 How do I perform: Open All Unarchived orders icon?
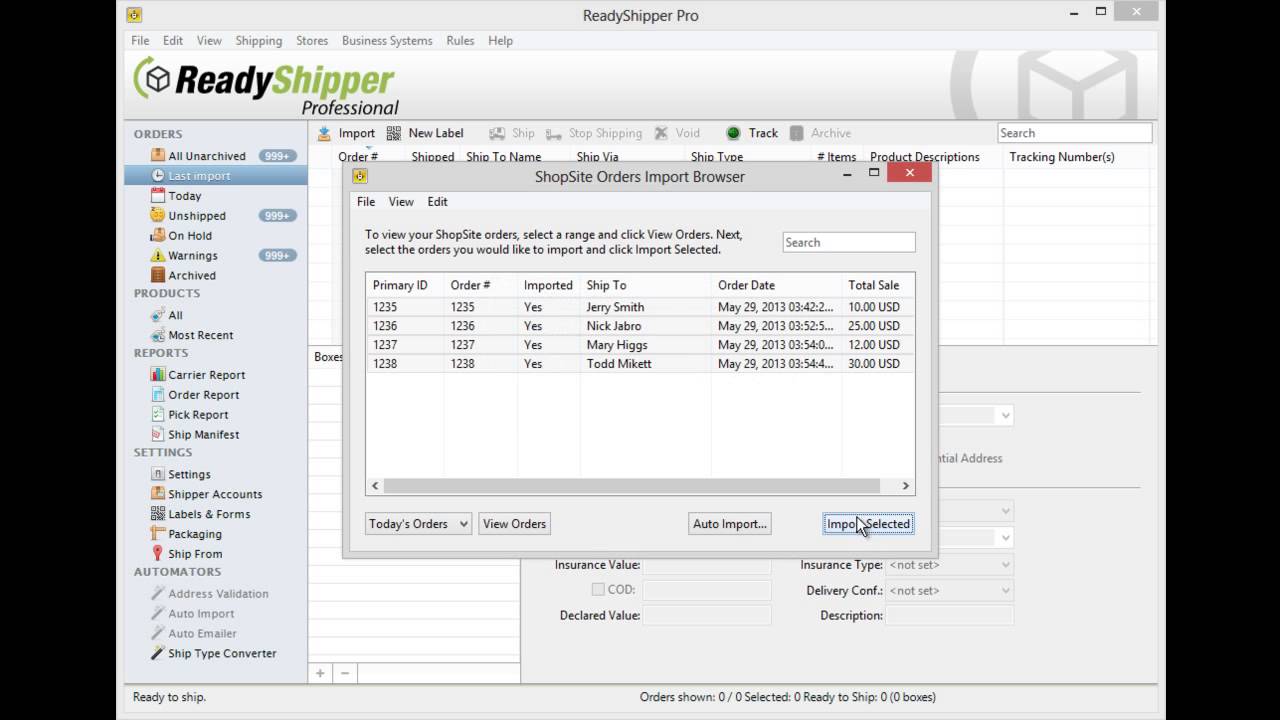158,156
